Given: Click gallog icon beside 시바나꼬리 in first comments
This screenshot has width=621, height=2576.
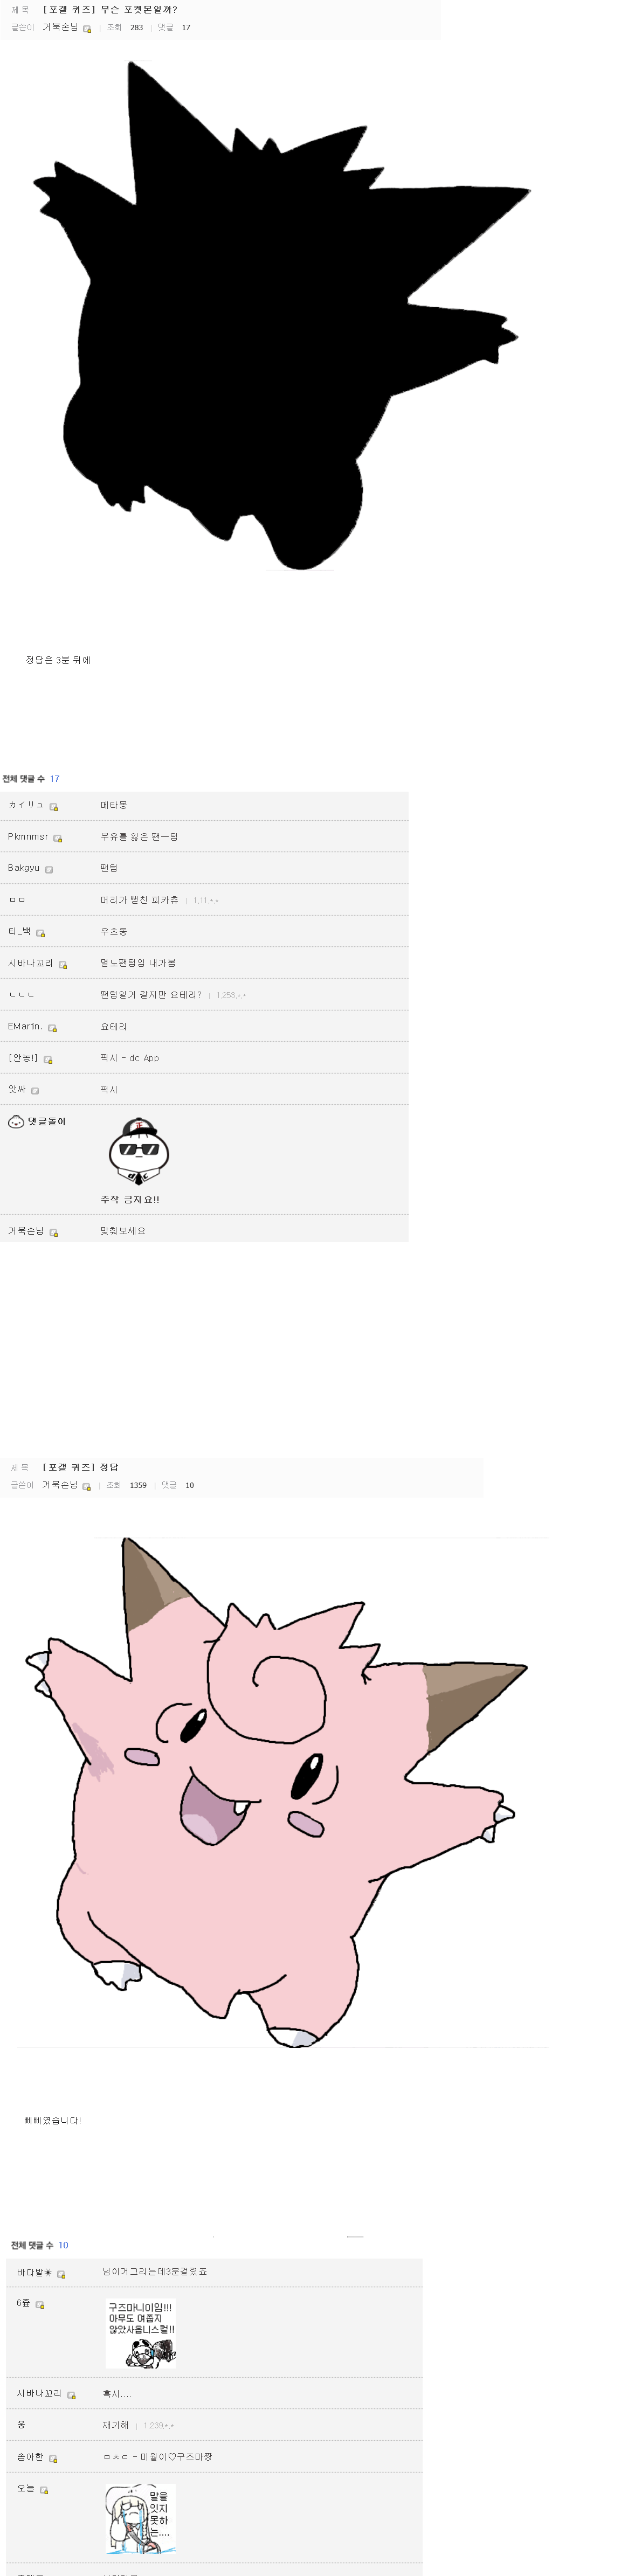Looking at the screenshot, I should 63,965.
